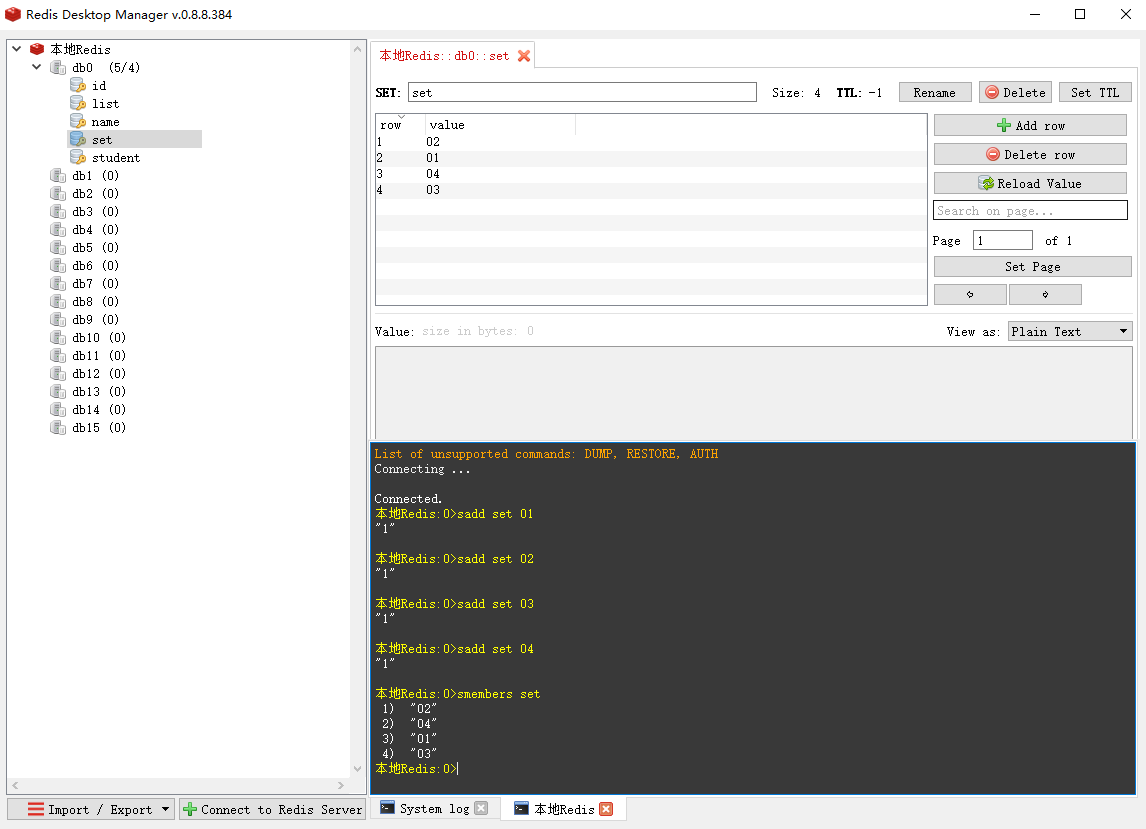The image size is (1146, 829).
Task: Collapse the db0 database node
Action: 37,67
